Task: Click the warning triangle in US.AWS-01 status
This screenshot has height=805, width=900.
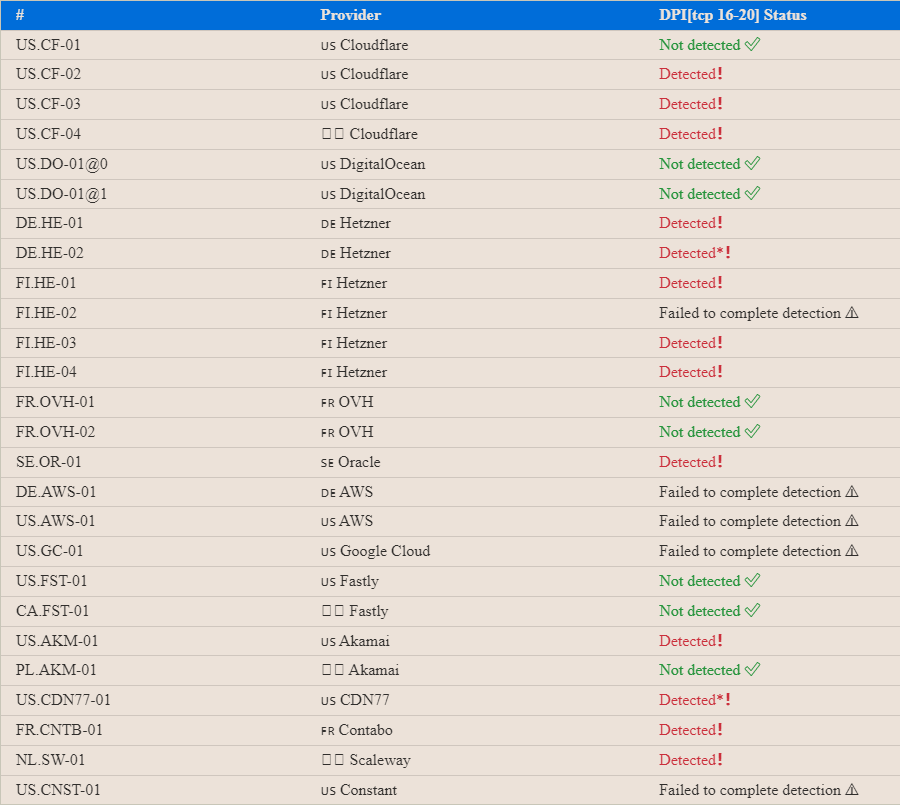Action: tap(852, 521)
